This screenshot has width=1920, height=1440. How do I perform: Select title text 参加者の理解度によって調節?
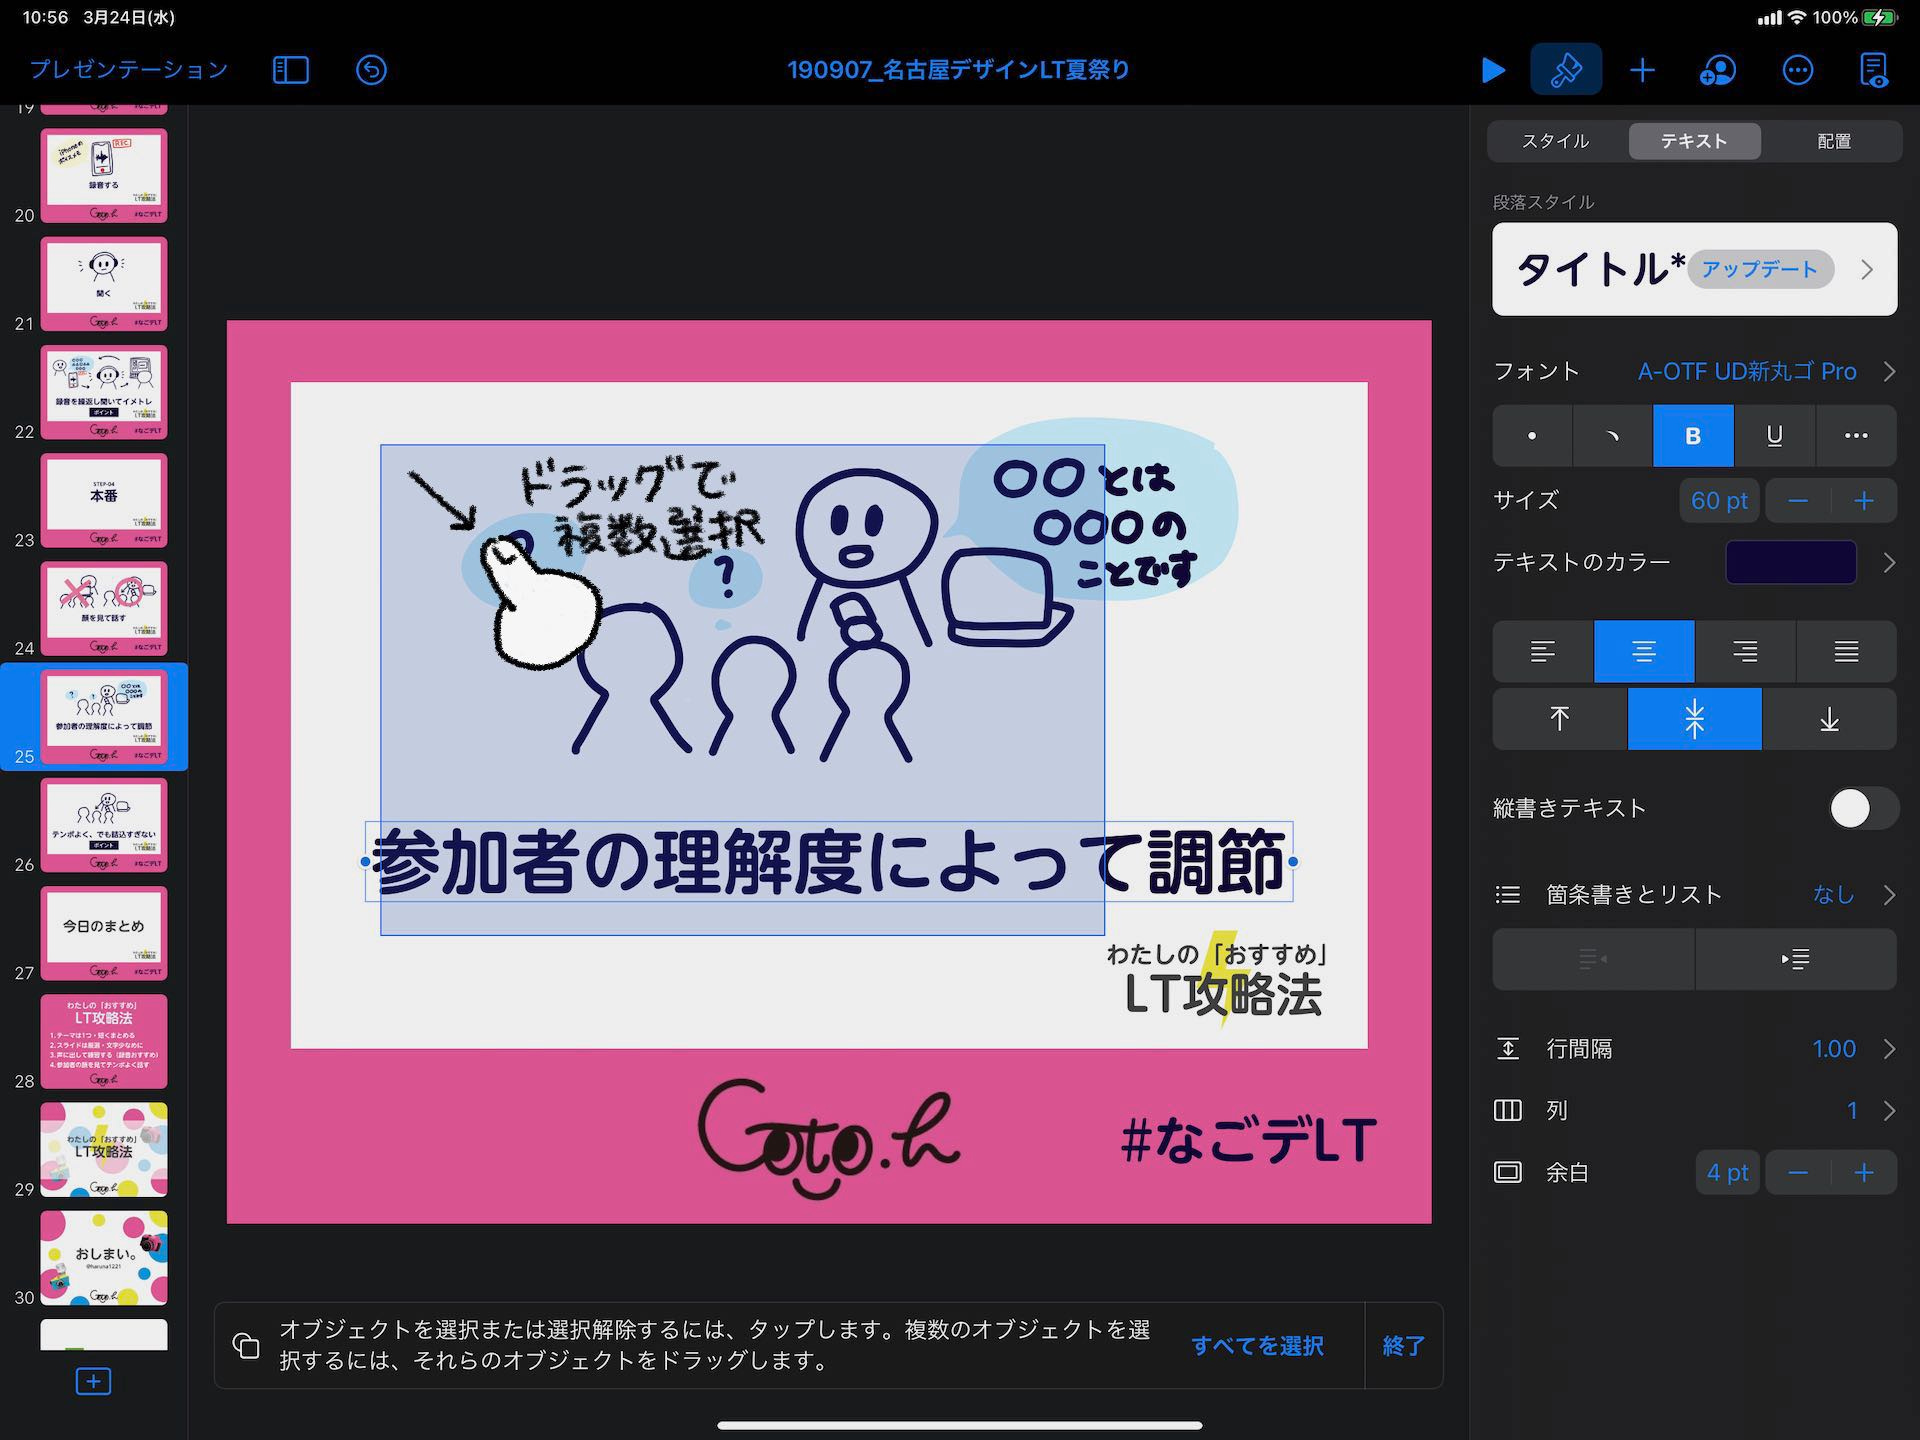point(829,861)
